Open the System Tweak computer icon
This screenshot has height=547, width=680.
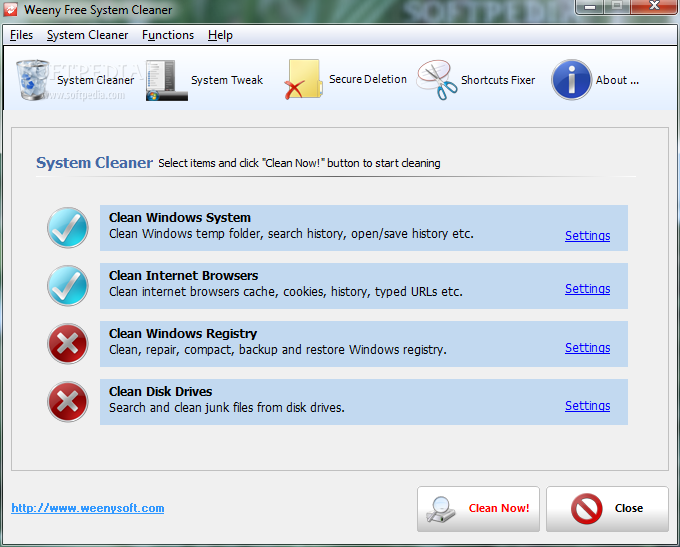click(x=167, y=81)
